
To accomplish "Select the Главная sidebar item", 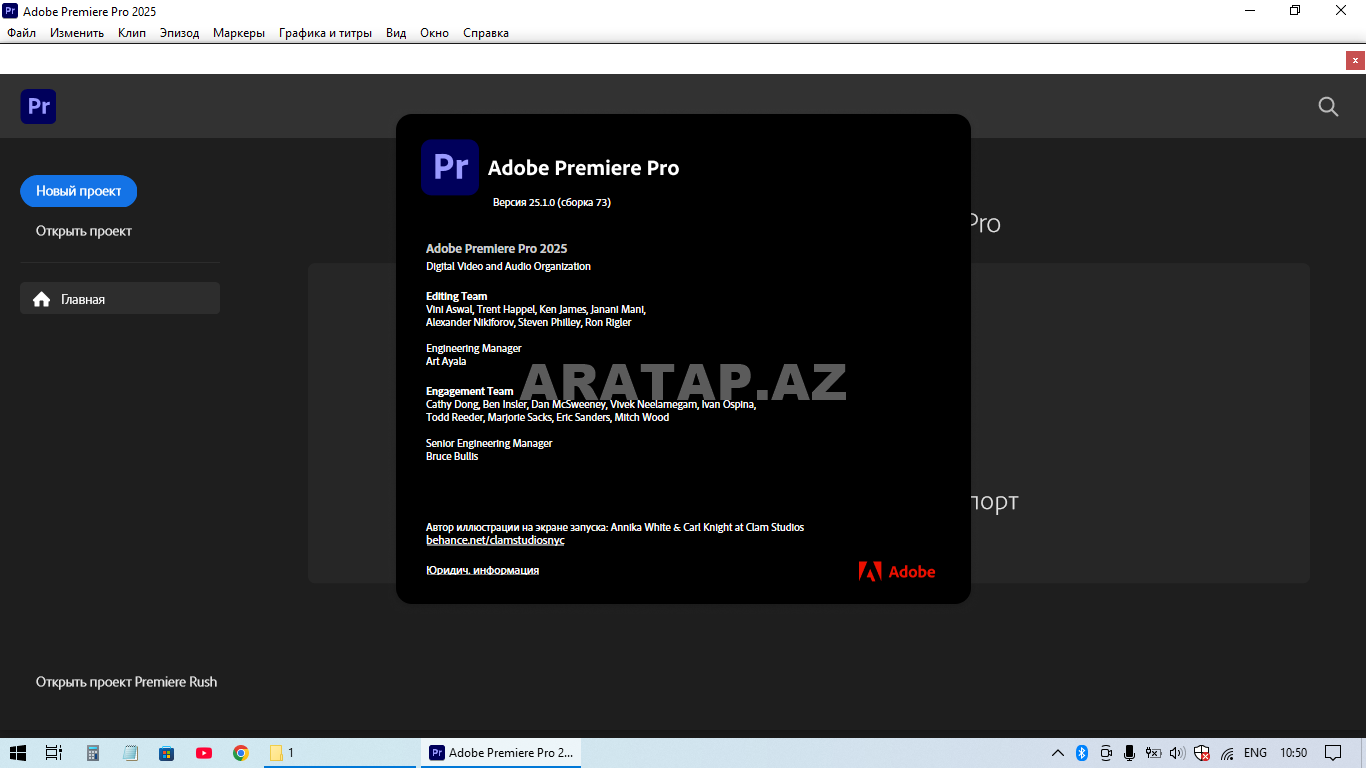I will (120, 298).
